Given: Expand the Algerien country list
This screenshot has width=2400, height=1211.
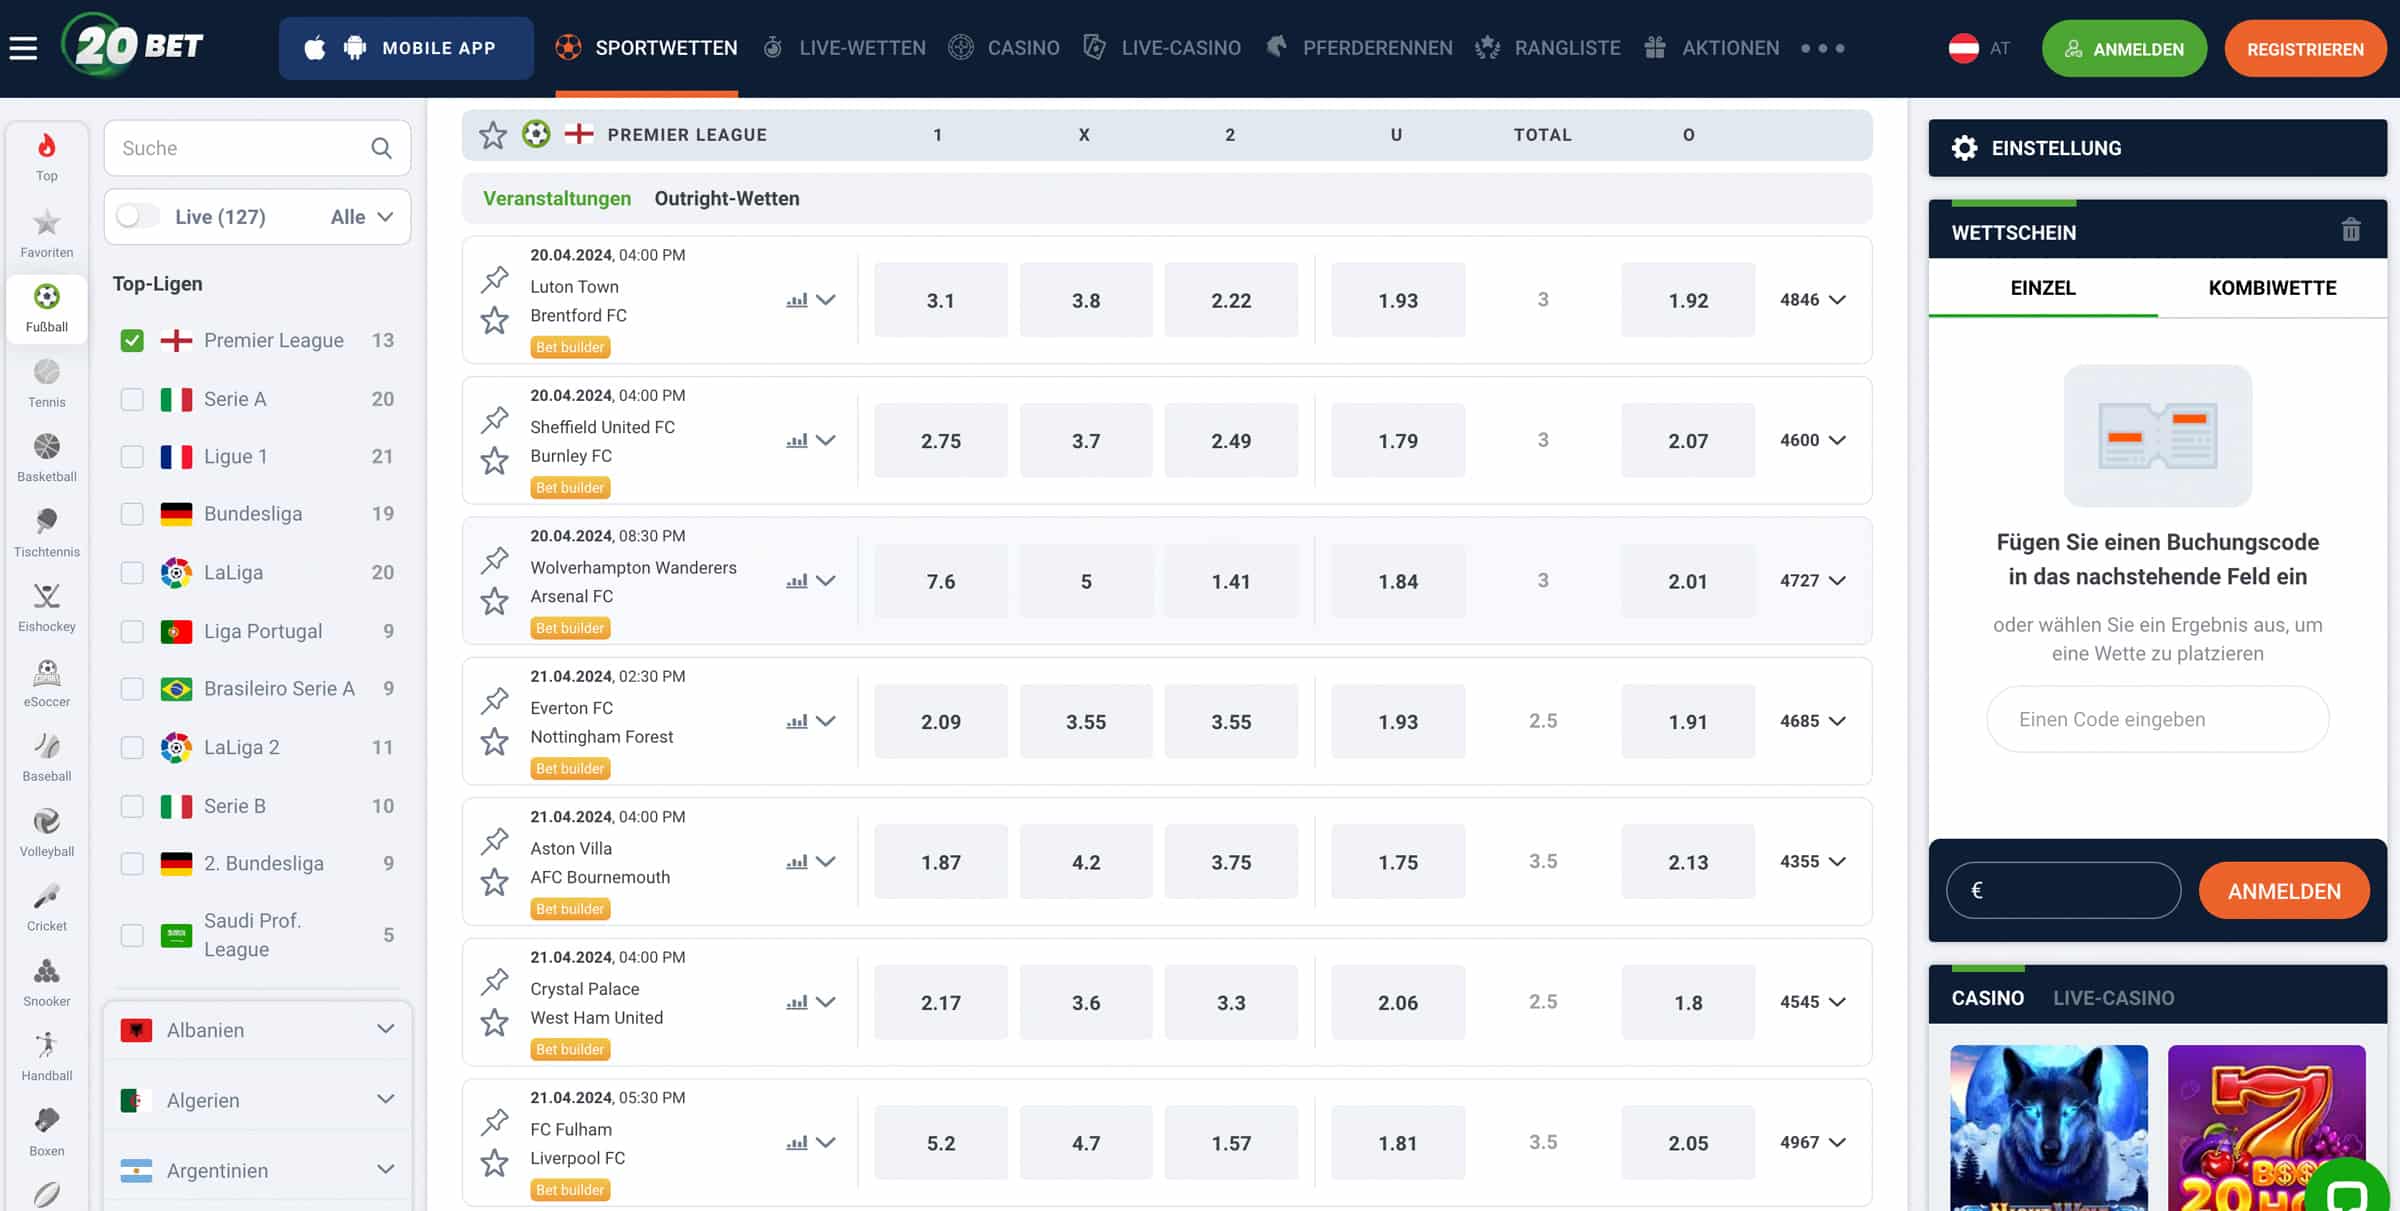Looking at the screenshot, I should 385,1099.
